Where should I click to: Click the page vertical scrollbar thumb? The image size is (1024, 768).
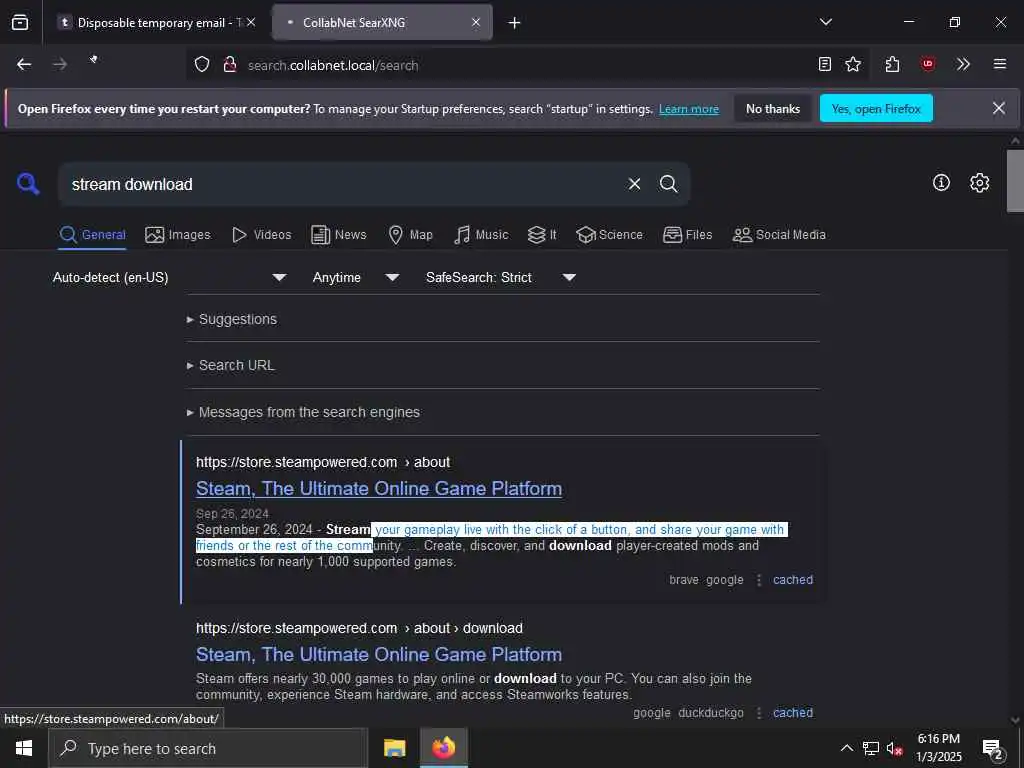1015,181
